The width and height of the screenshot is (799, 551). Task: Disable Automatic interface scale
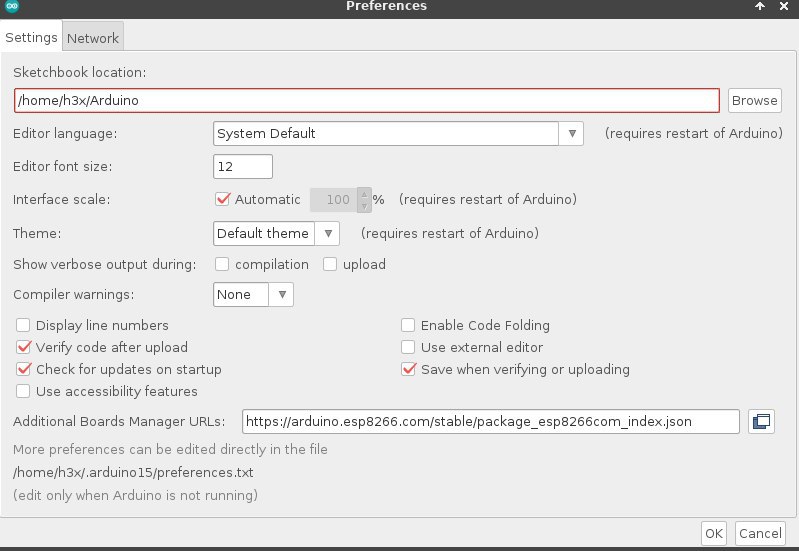click(223, 199)
